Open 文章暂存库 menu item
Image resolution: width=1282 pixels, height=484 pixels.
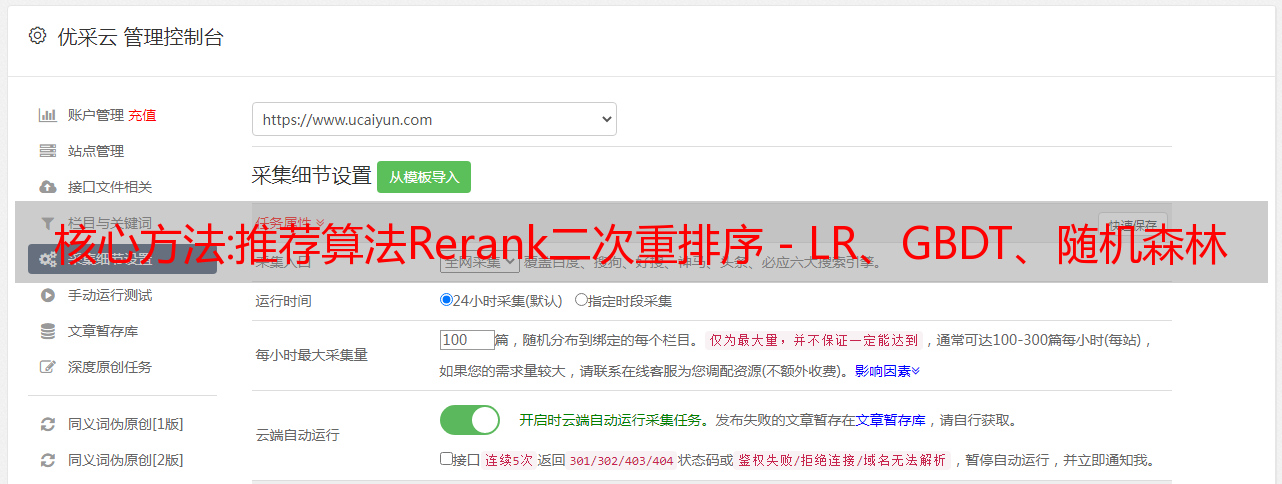click(x=103, y=331)
